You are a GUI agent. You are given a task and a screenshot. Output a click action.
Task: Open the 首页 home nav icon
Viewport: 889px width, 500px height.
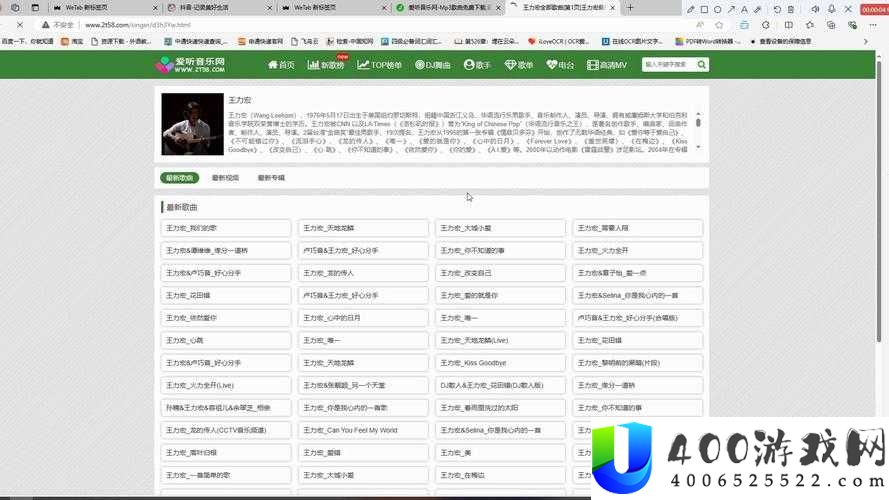point(273,65)
